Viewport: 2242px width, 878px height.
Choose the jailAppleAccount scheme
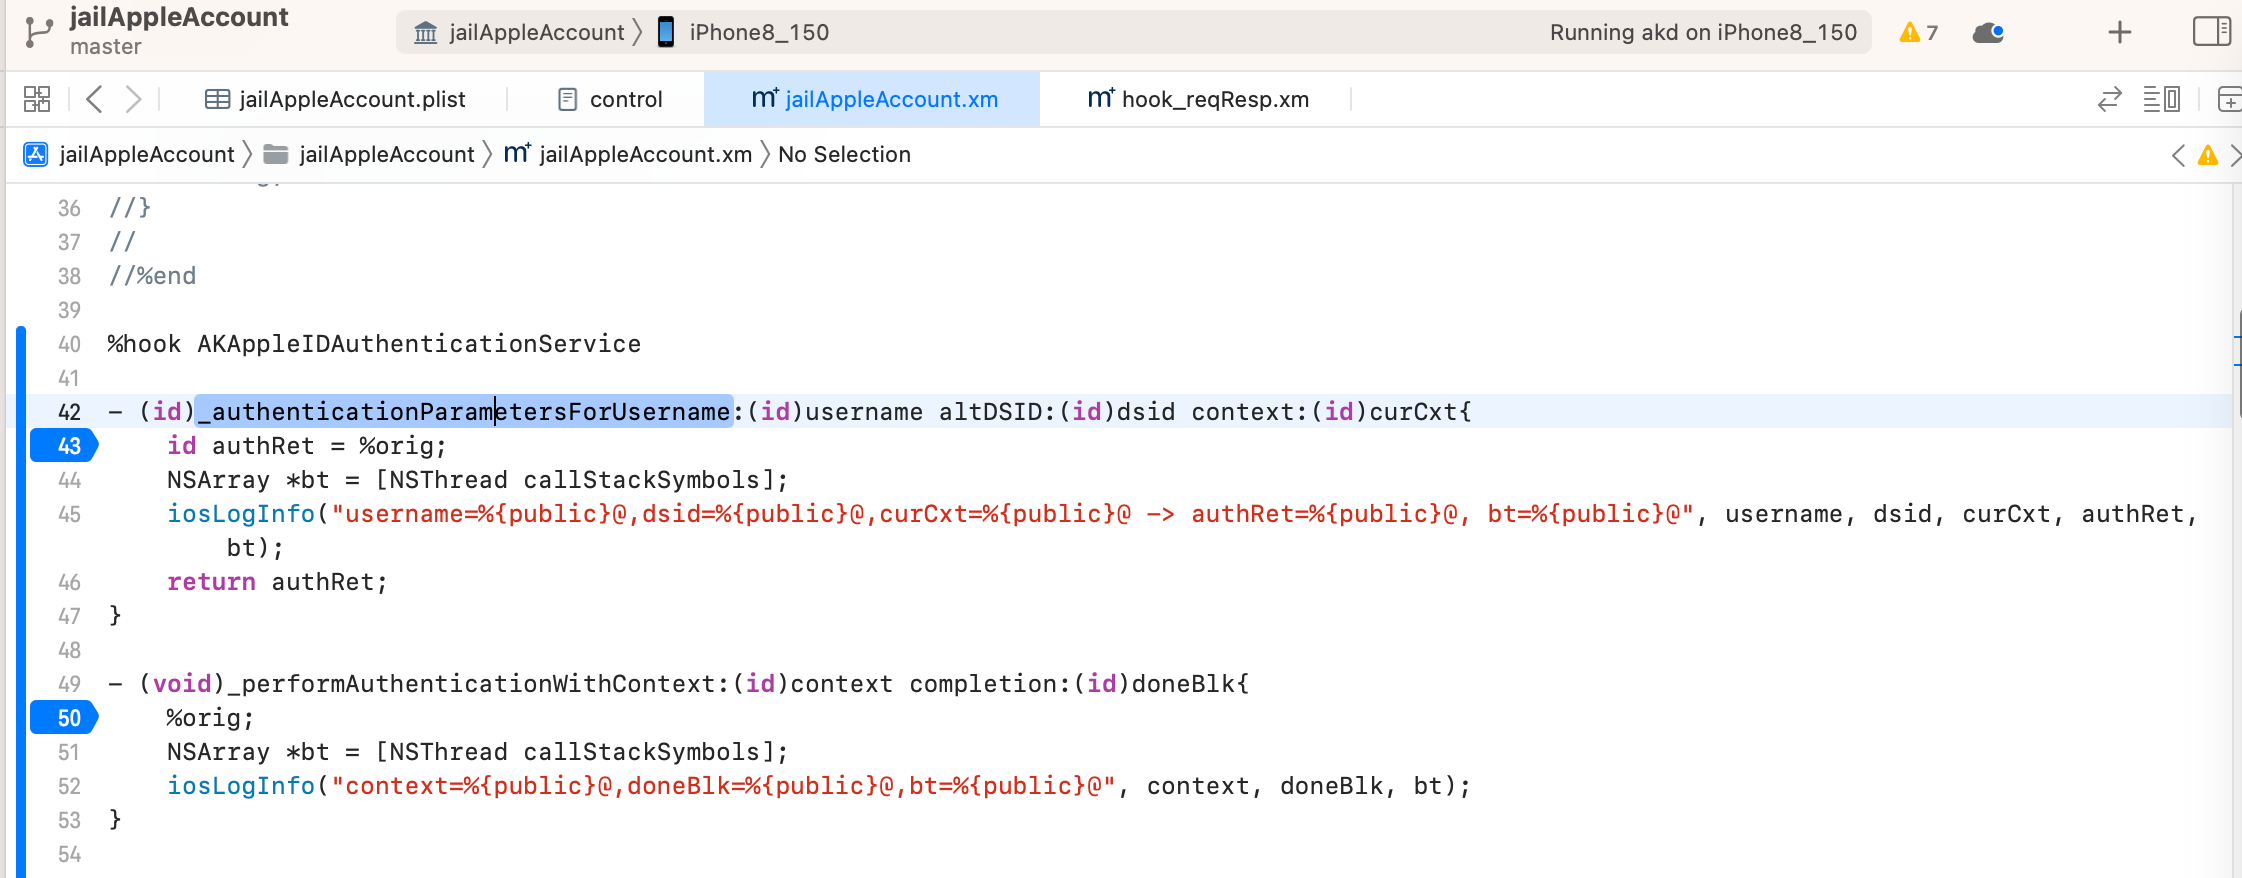(520, 32)
